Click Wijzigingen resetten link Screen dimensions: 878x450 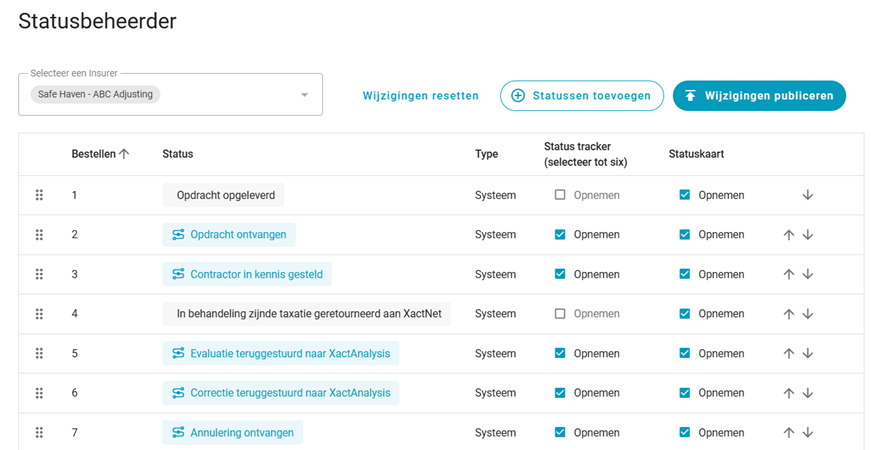pos(420,96)
